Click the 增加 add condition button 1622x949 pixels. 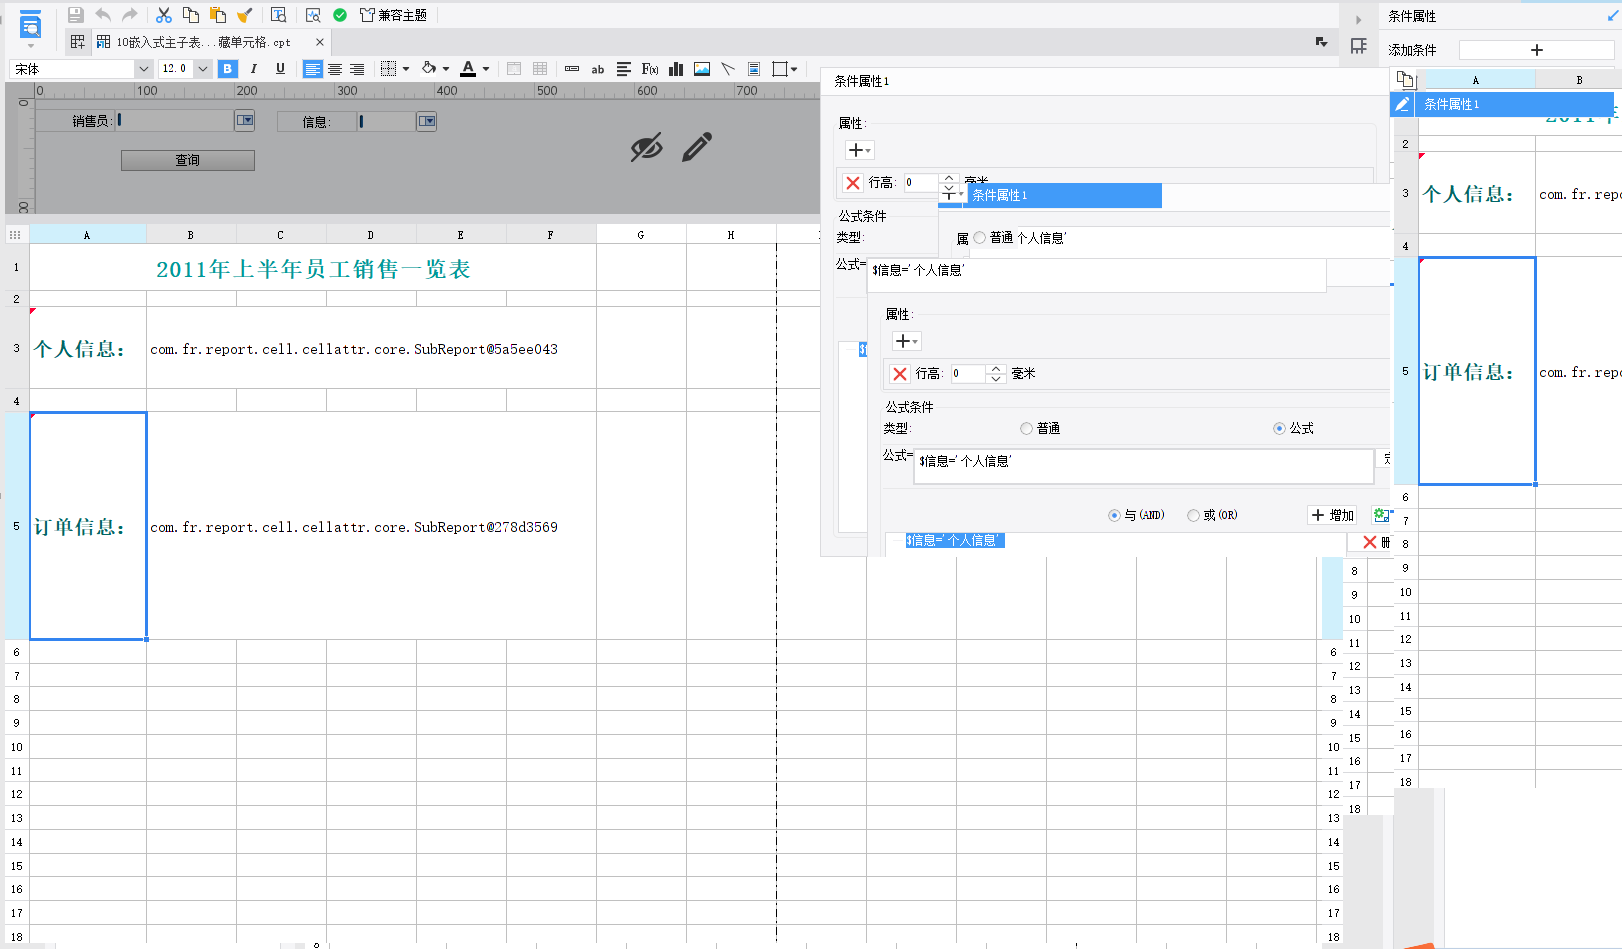(x=1333, y=515)
